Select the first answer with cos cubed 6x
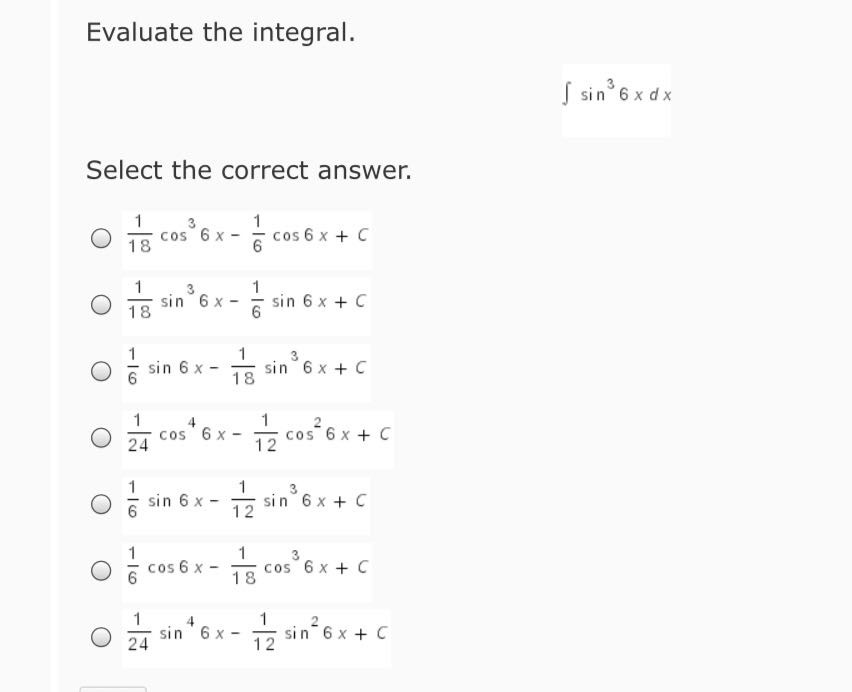 coord(100,238)
